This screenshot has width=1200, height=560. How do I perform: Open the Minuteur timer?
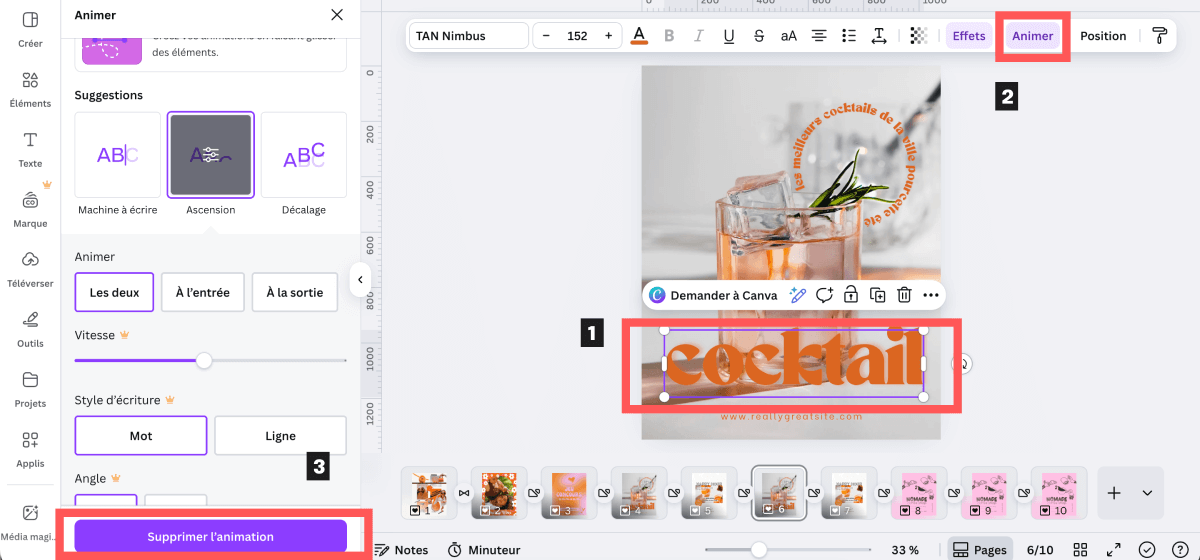(484, 550)
